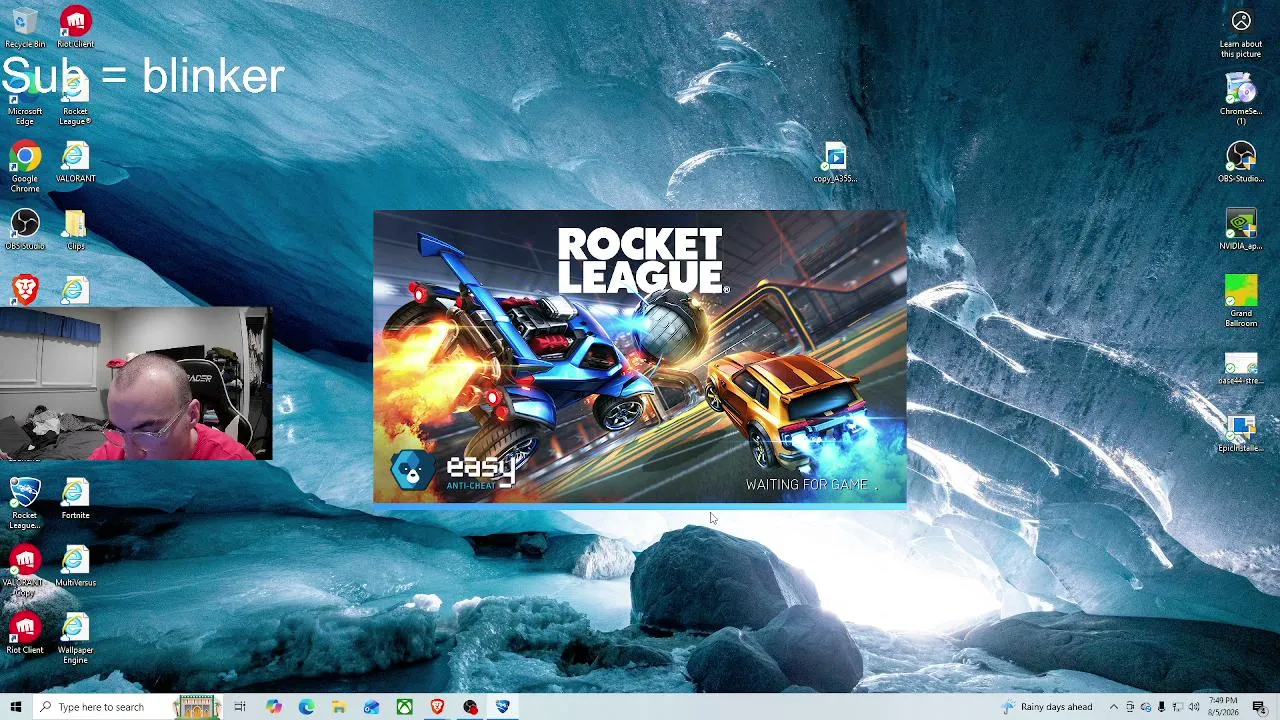Screen dimensions: 1280x720
Task: Select the EpicInstaller desktop icon
Action: 1241,431
